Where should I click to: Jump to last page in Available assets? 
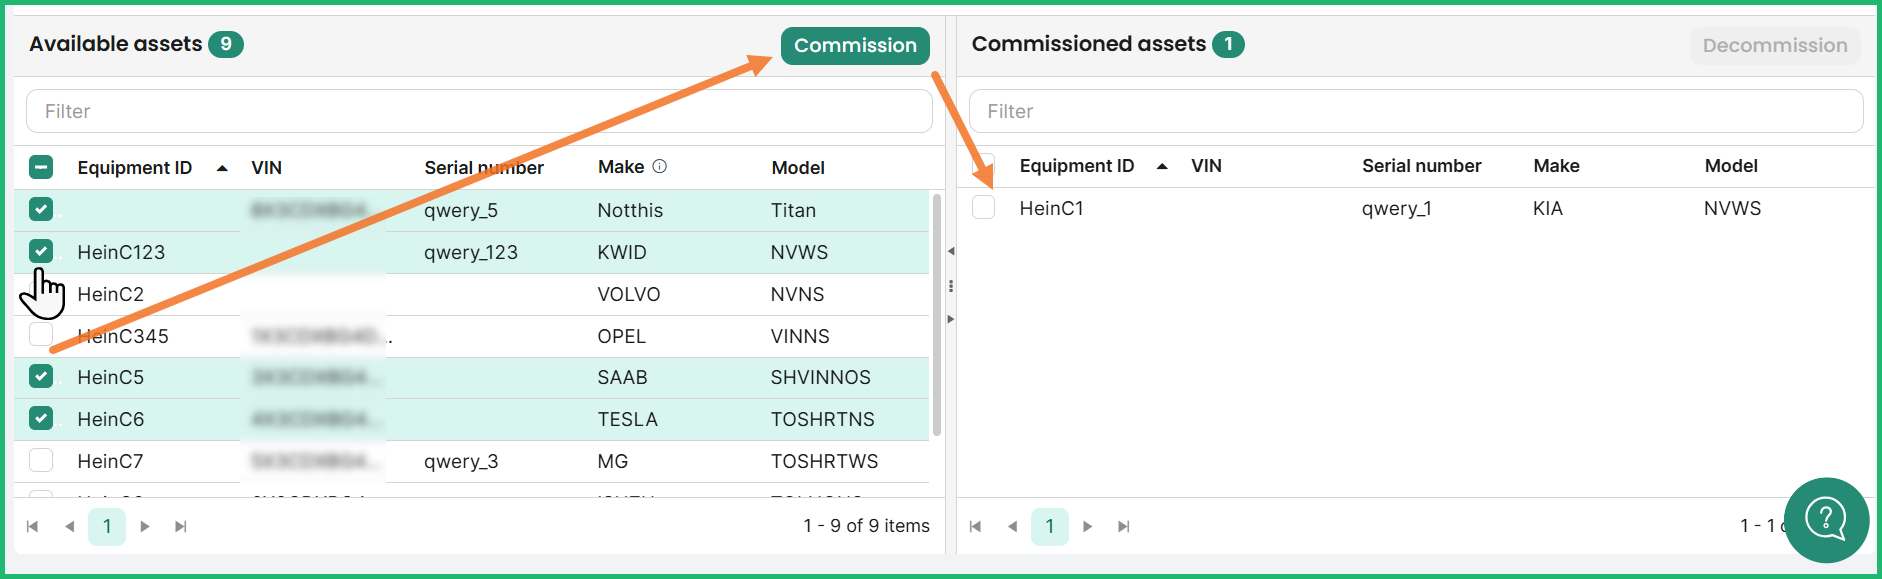point(181,526)
